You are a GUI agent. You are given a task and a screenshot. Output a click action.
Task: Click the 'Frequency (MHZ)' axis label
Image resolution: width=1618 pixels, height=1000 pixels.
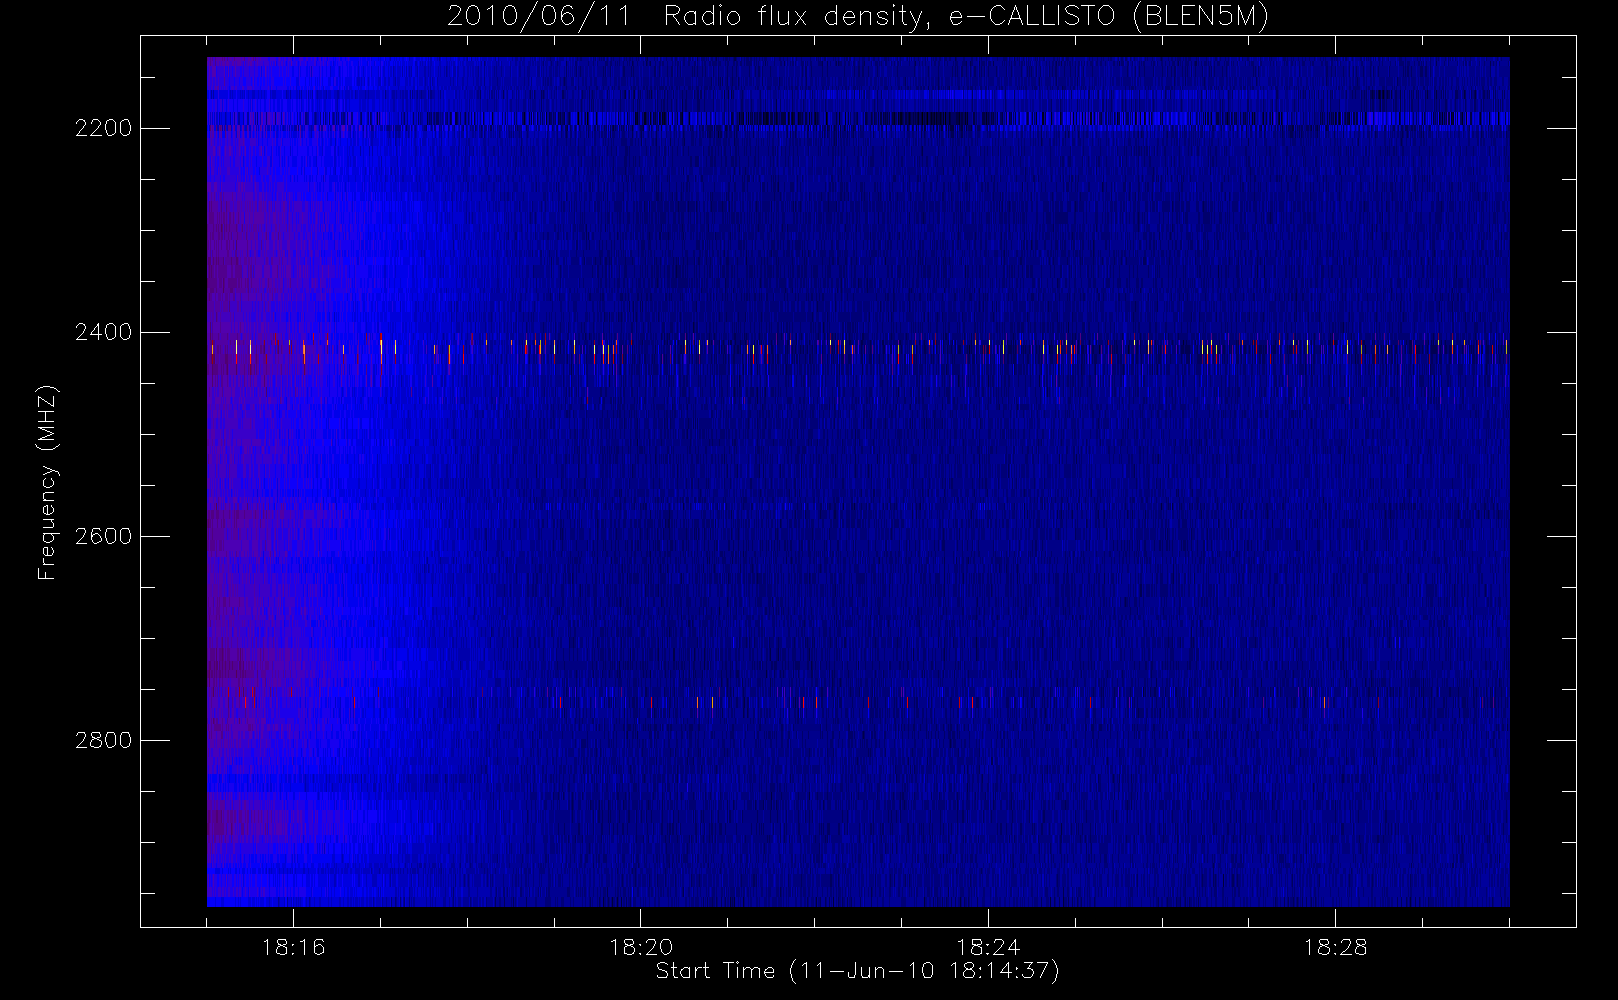coord(47,482)
